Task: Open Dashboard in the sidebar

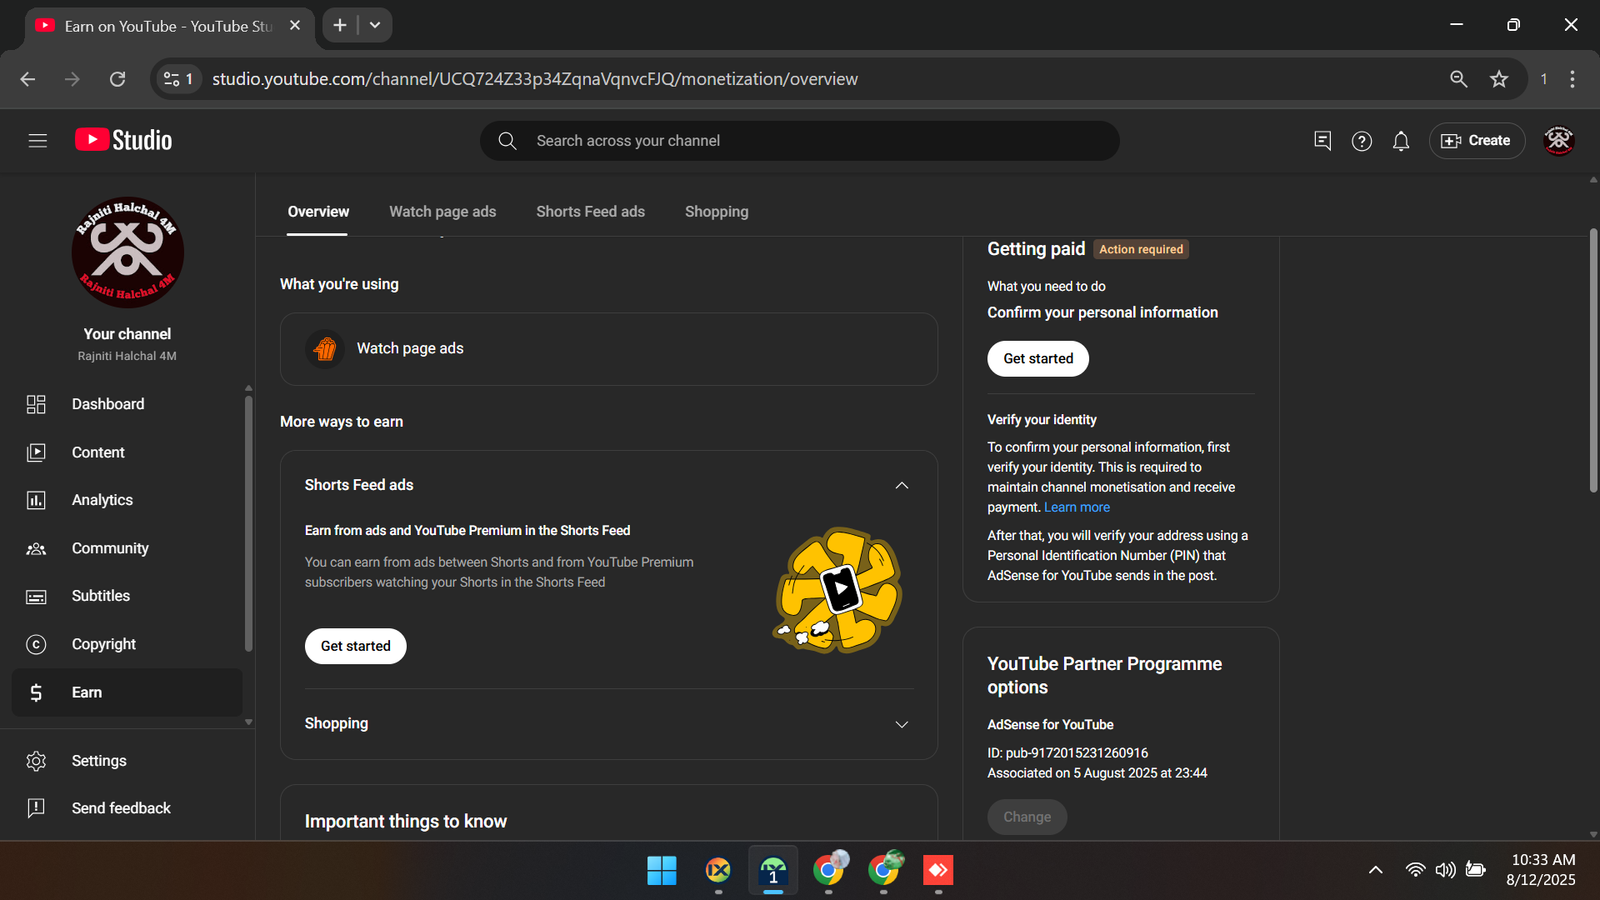Action: click(x=127, y=404)
